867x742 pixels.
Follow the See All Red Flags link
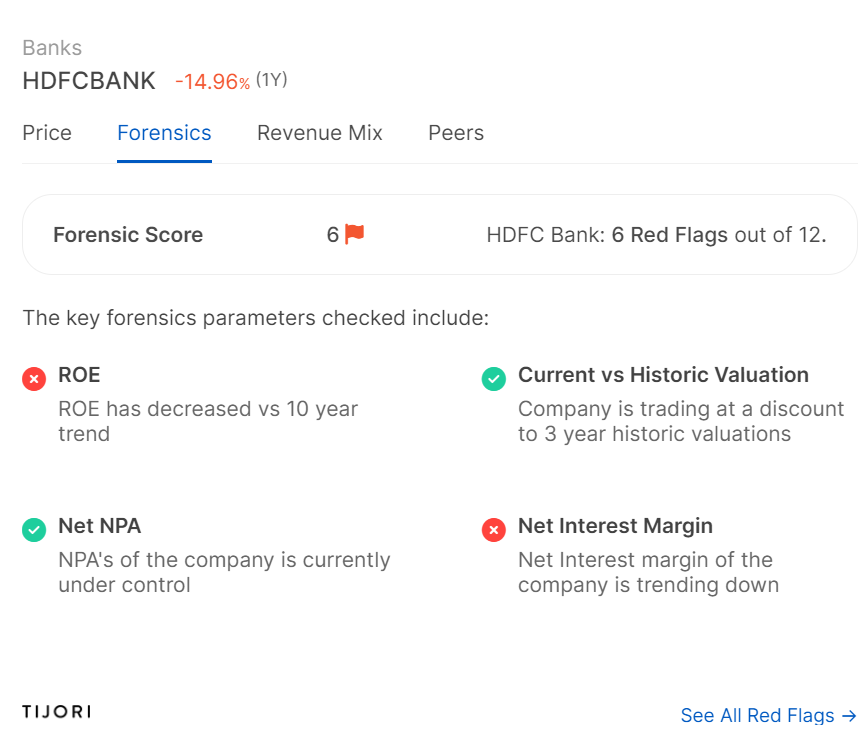click(769, 715)
